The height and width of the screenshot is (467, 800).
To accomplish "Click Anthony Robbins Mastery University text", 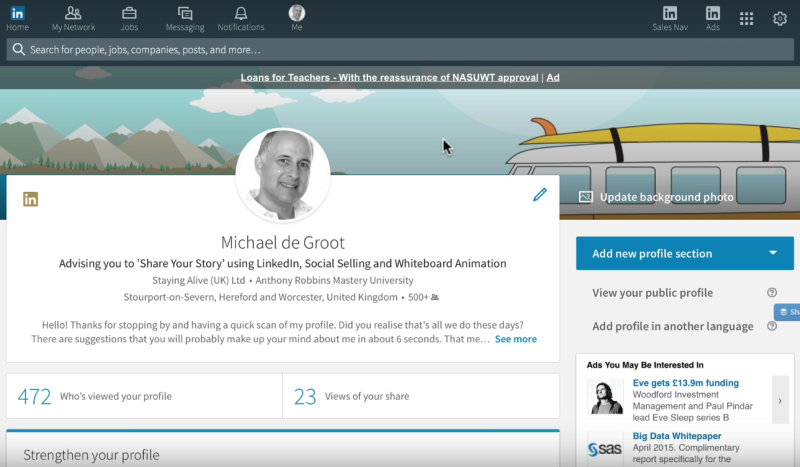I will (x=334, y=280).
